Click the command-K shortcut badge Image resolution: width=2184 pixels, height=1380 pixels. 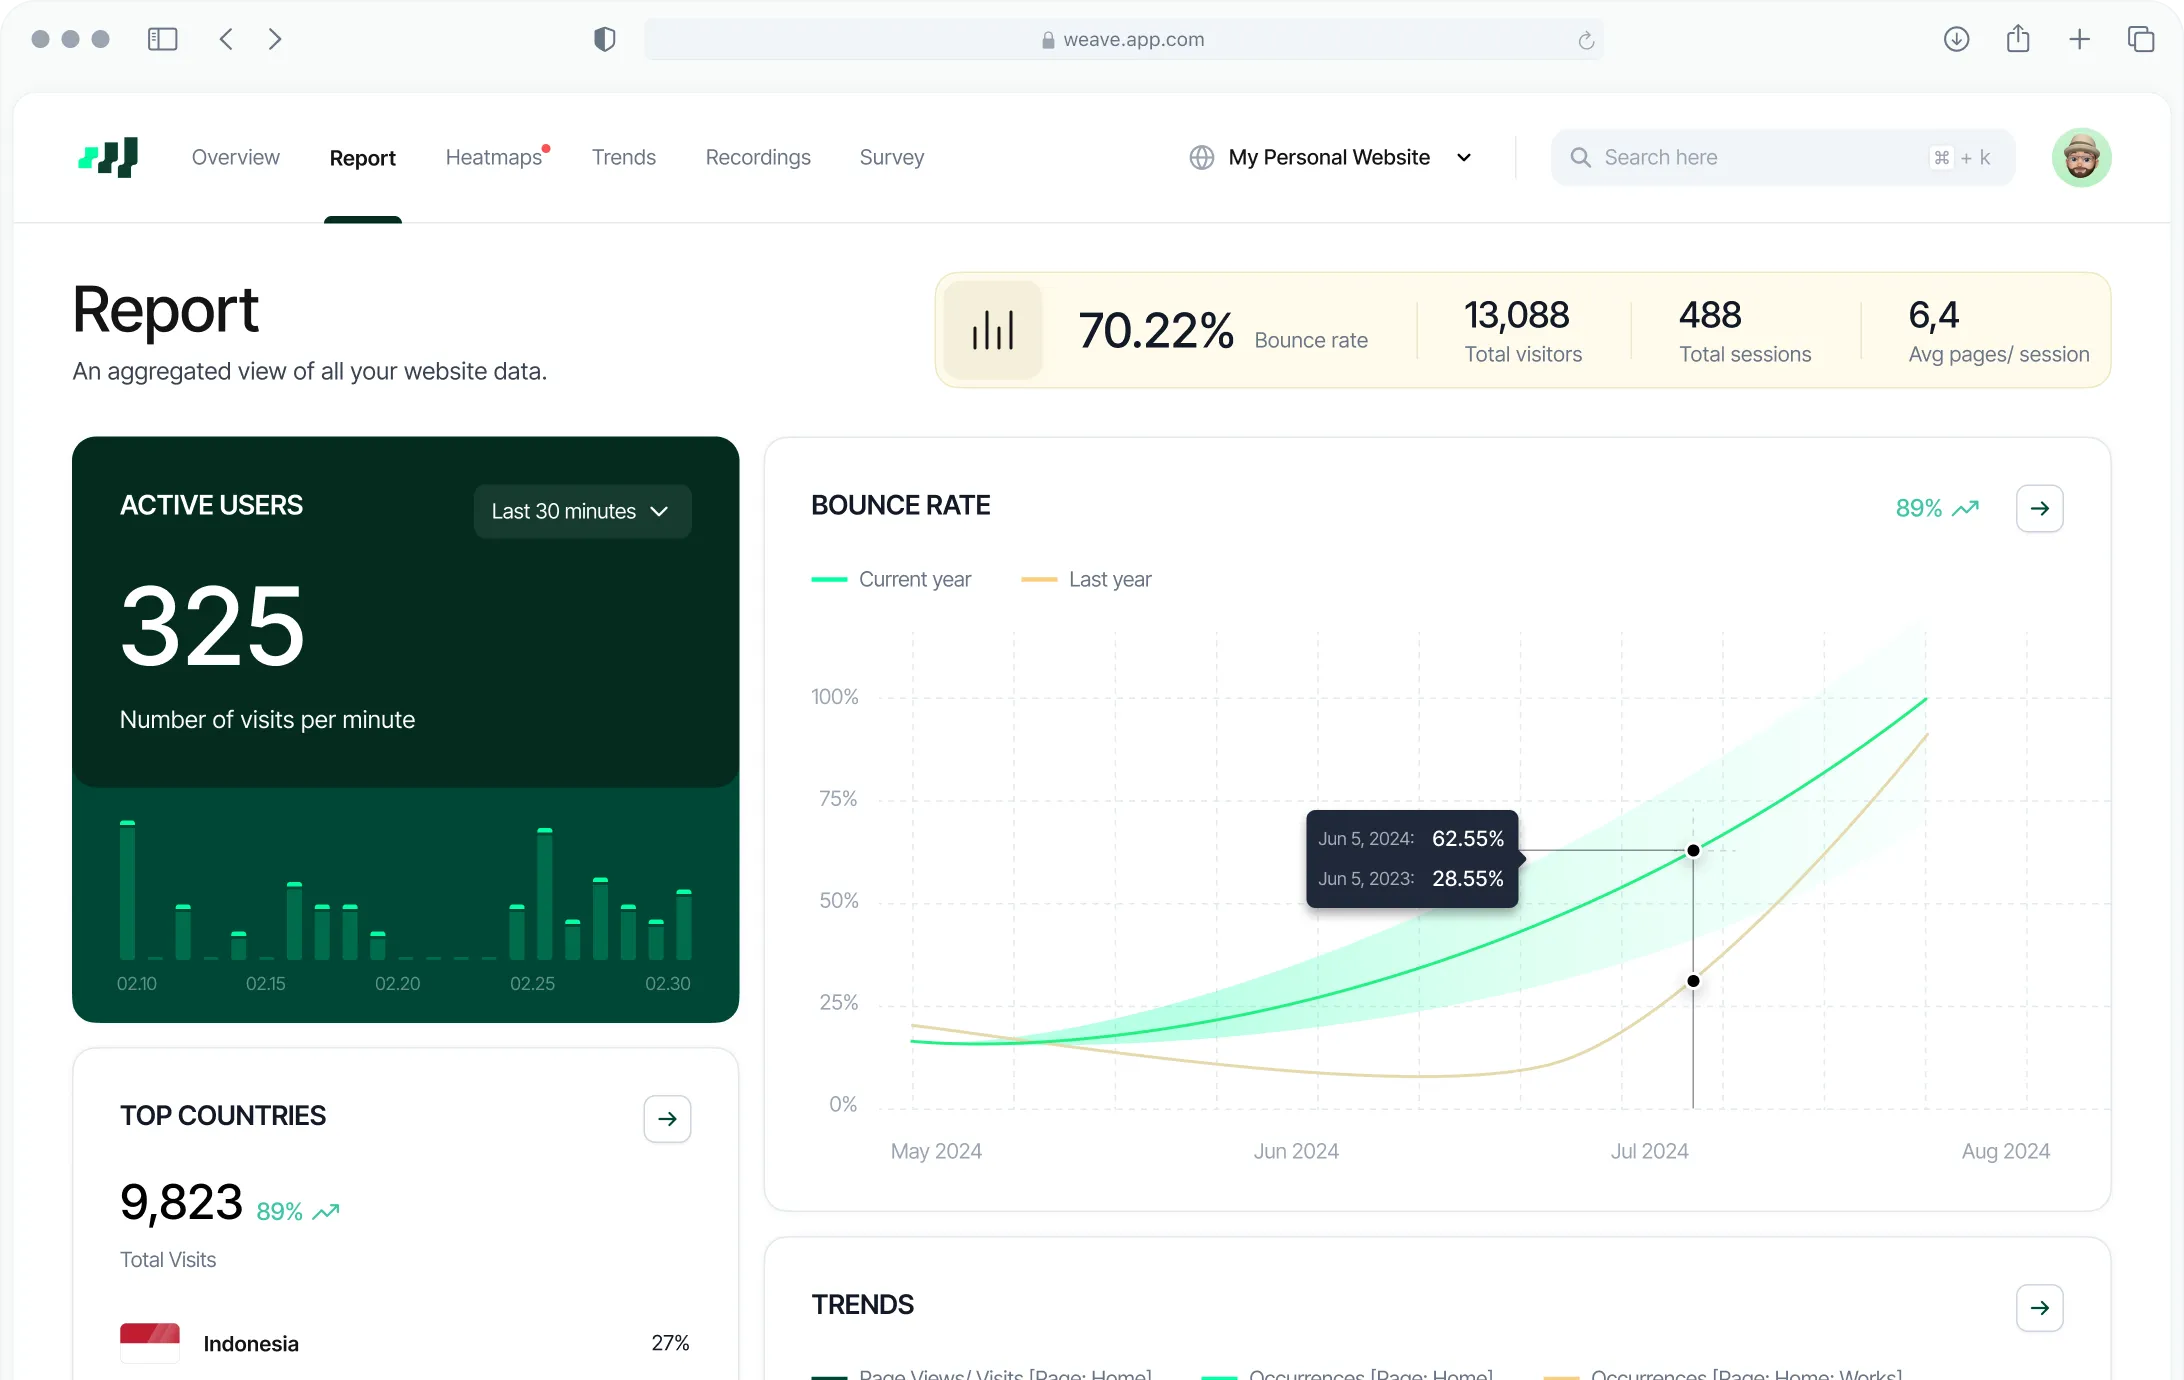[1960, 157]
